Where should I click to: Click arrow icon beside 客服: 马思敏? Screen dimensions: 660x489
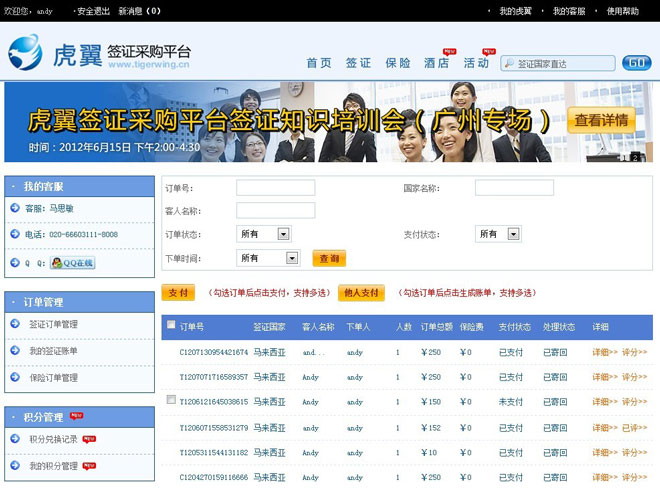[15, 208]
